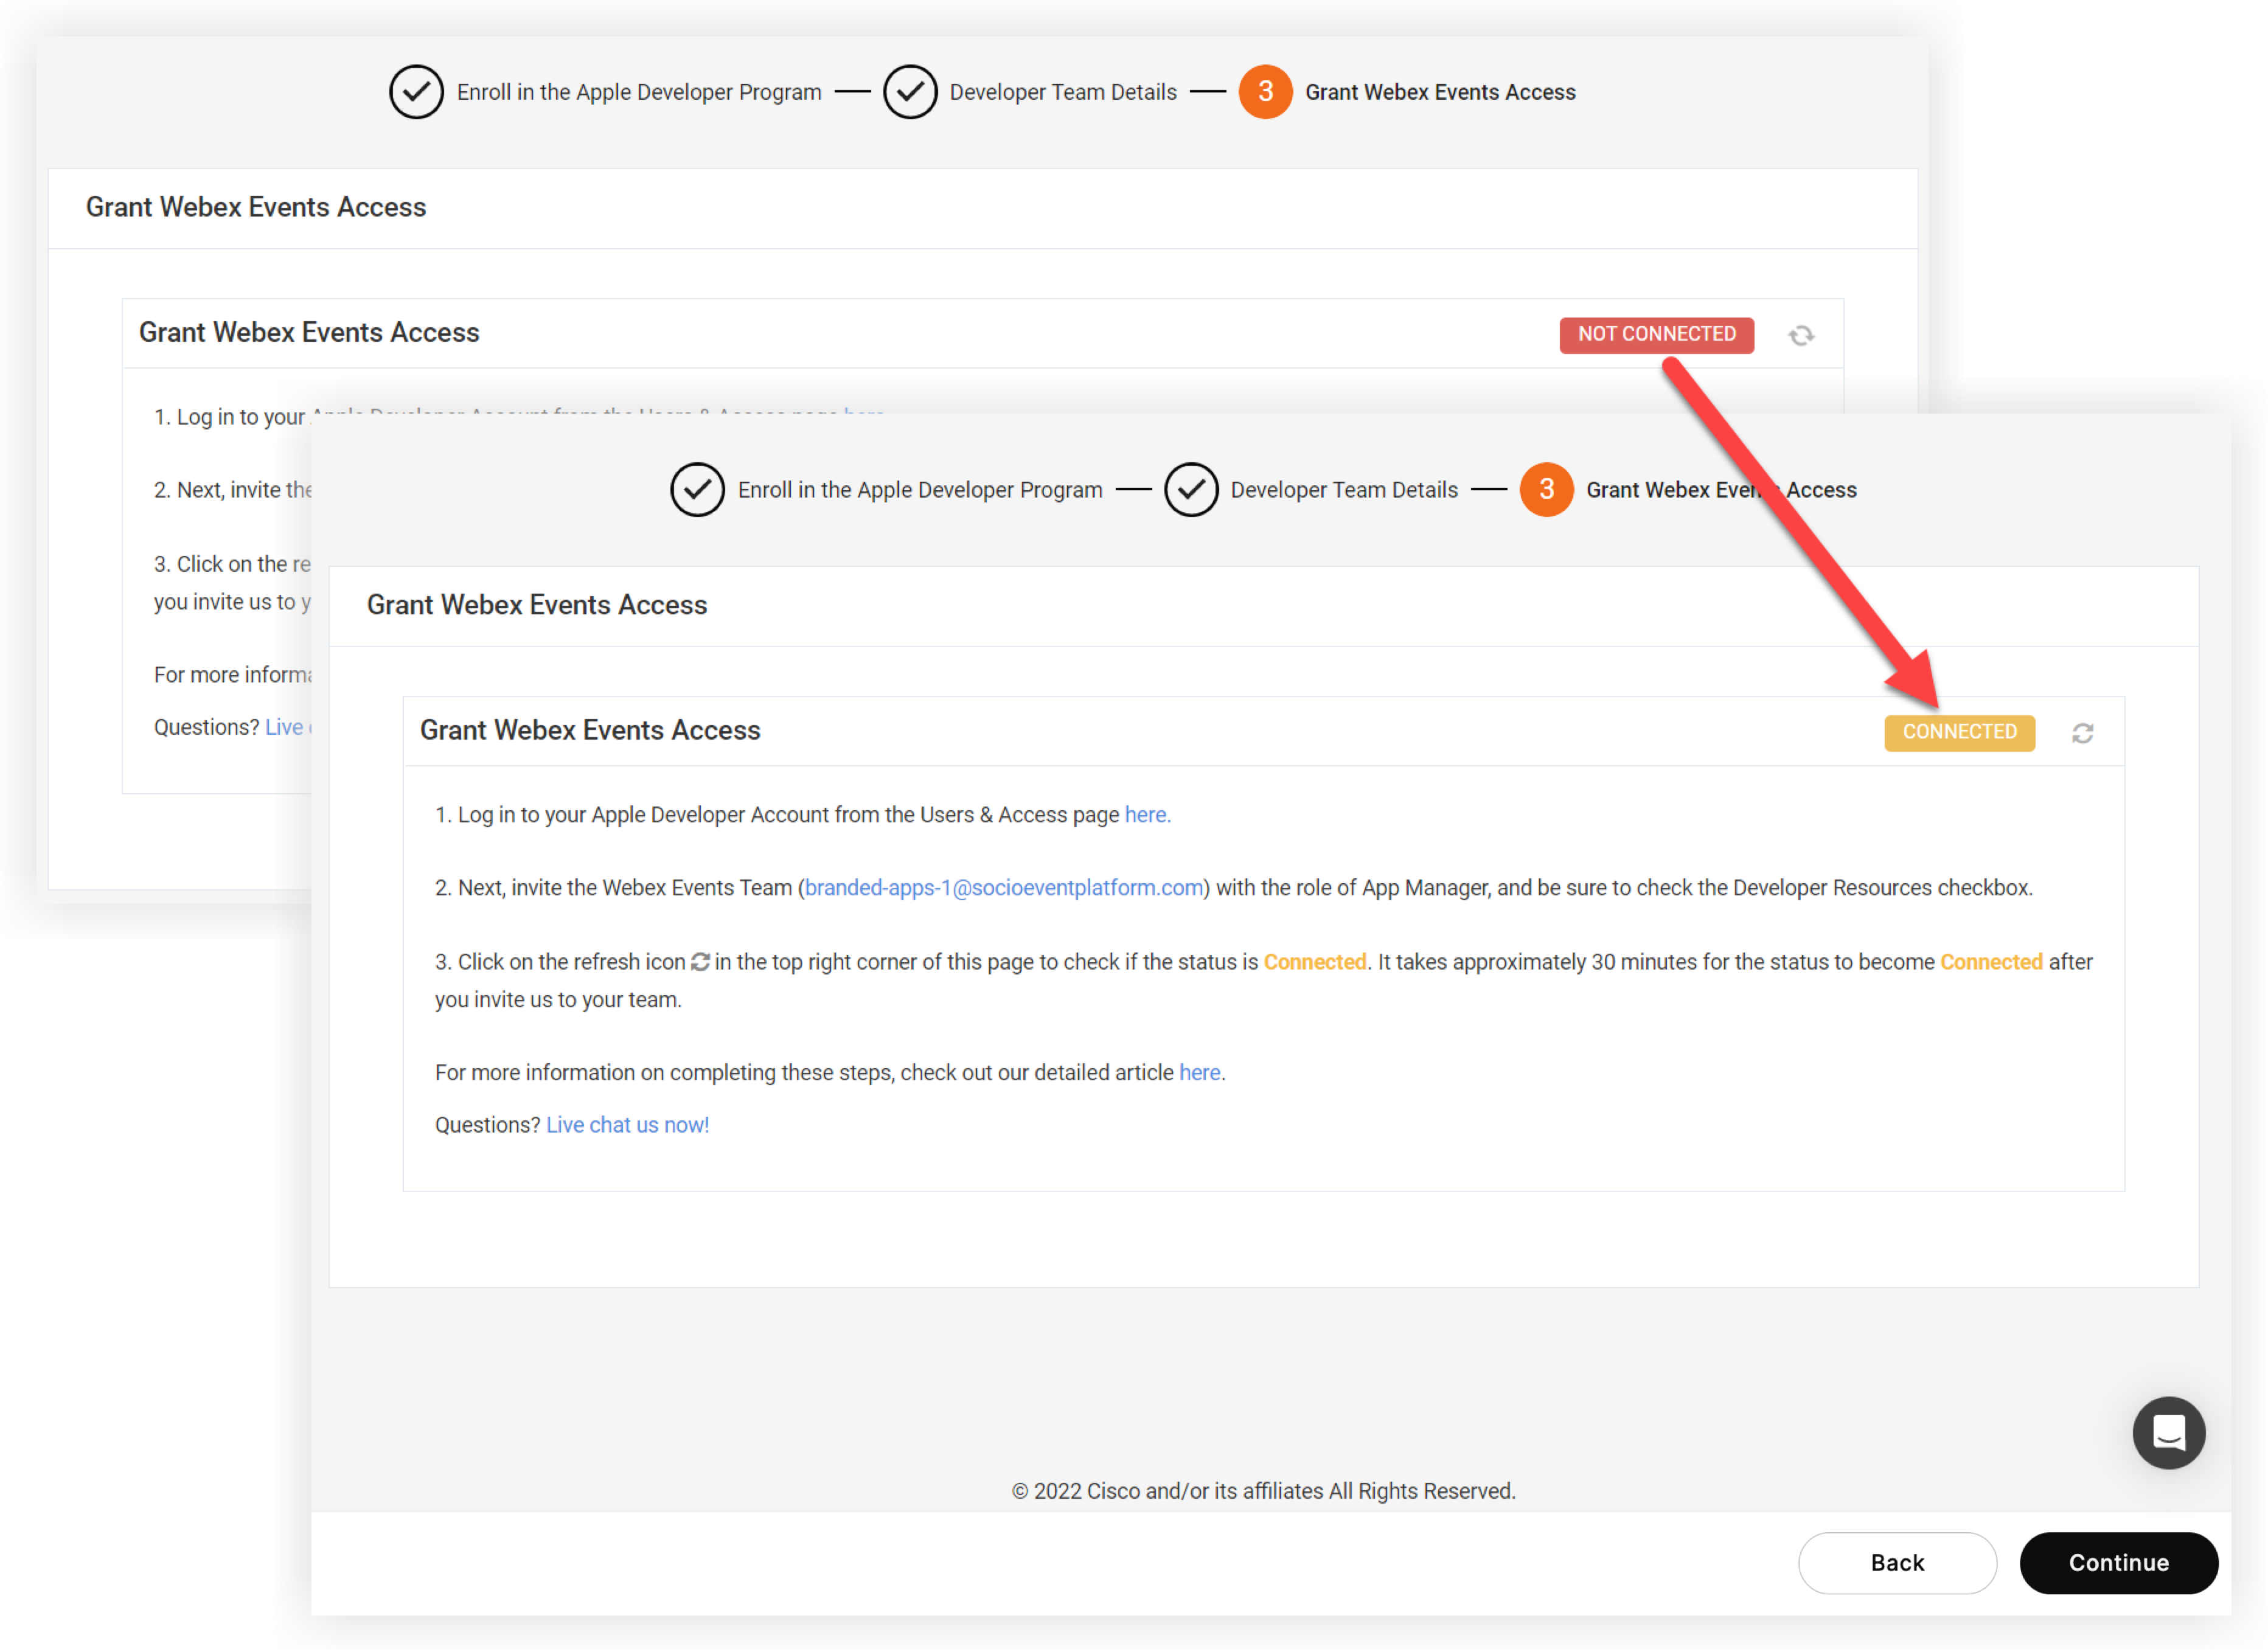Click the Continue button
The height and width of the screenshot is (1652, 2268).
coord(2118,1562)
